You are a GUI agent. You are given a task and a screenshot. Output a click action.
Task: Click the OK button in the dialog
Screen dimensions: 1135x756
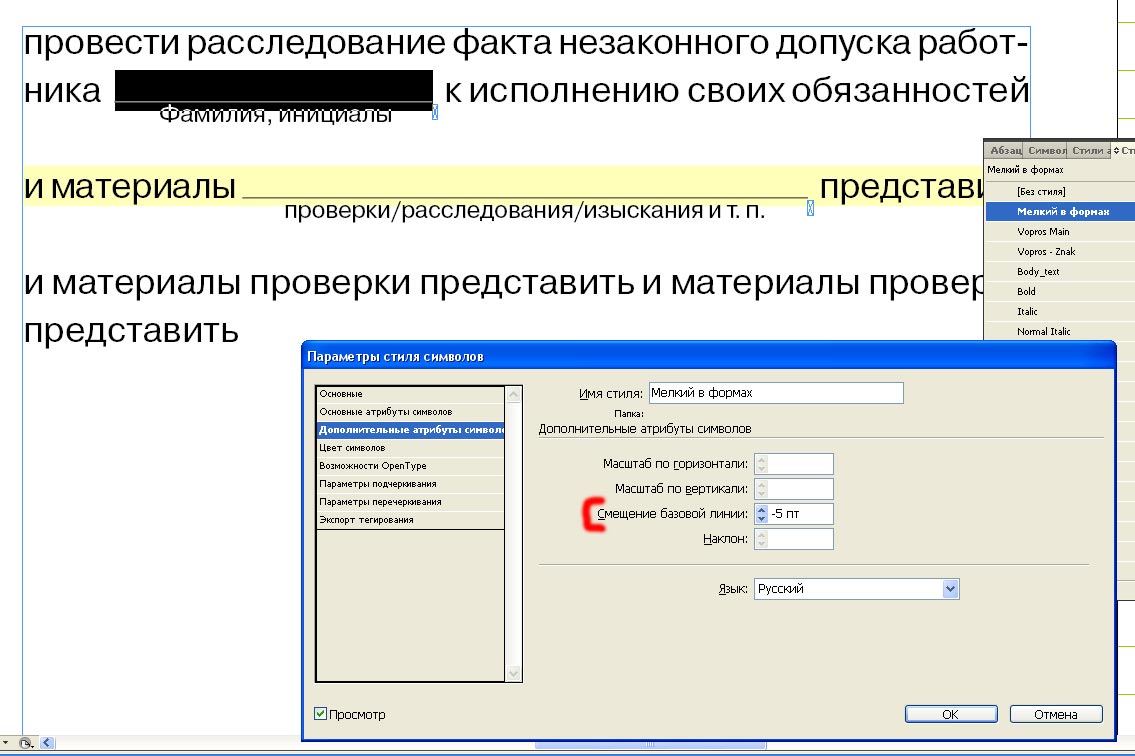click(951, 715)
